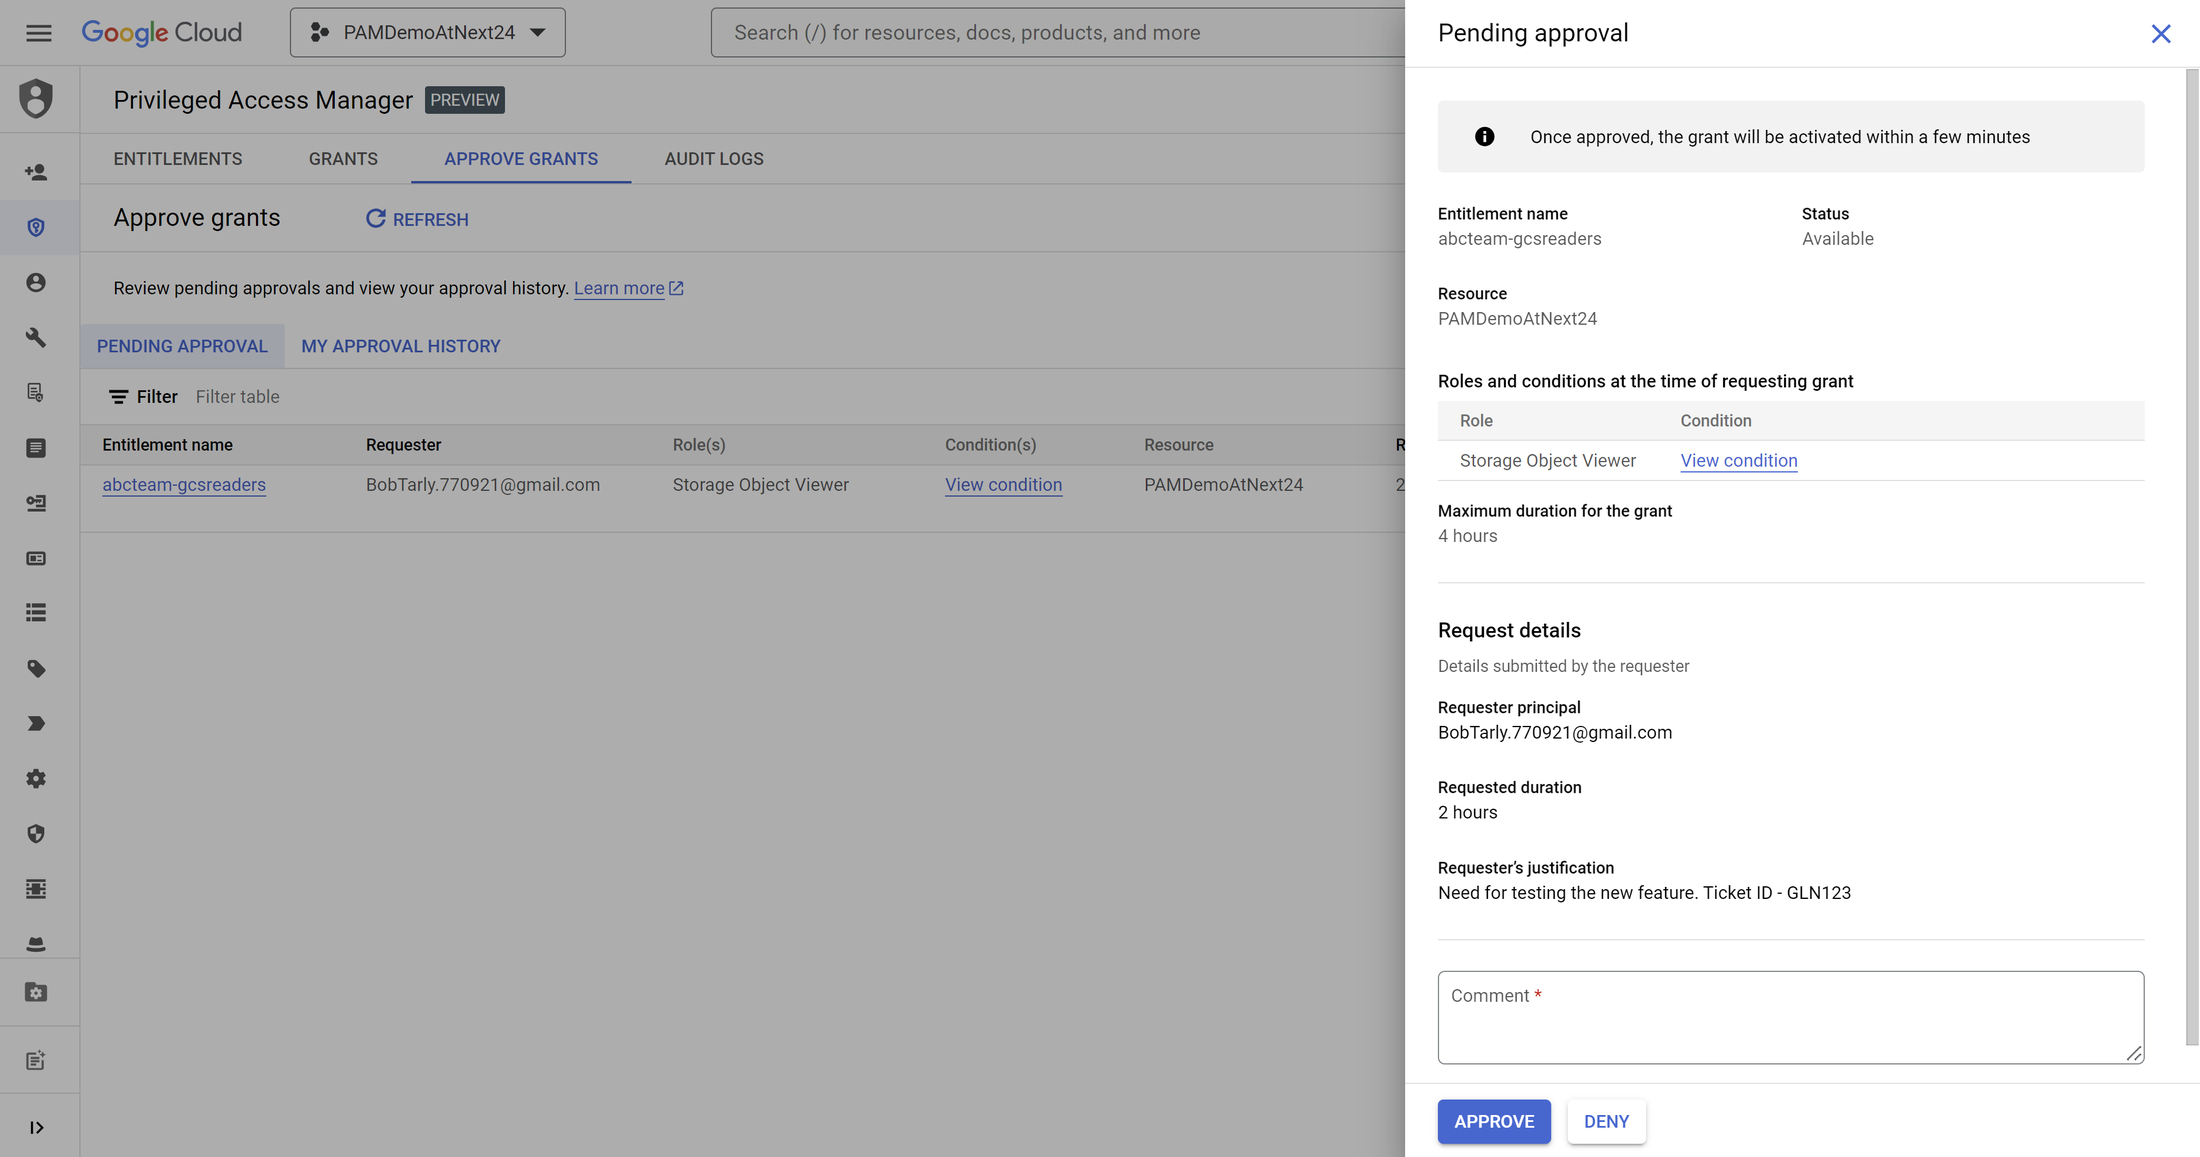Toggle the PENDING APPROVAL filter view
This screenshot has height=1157, width=2200.
point(182,345)
